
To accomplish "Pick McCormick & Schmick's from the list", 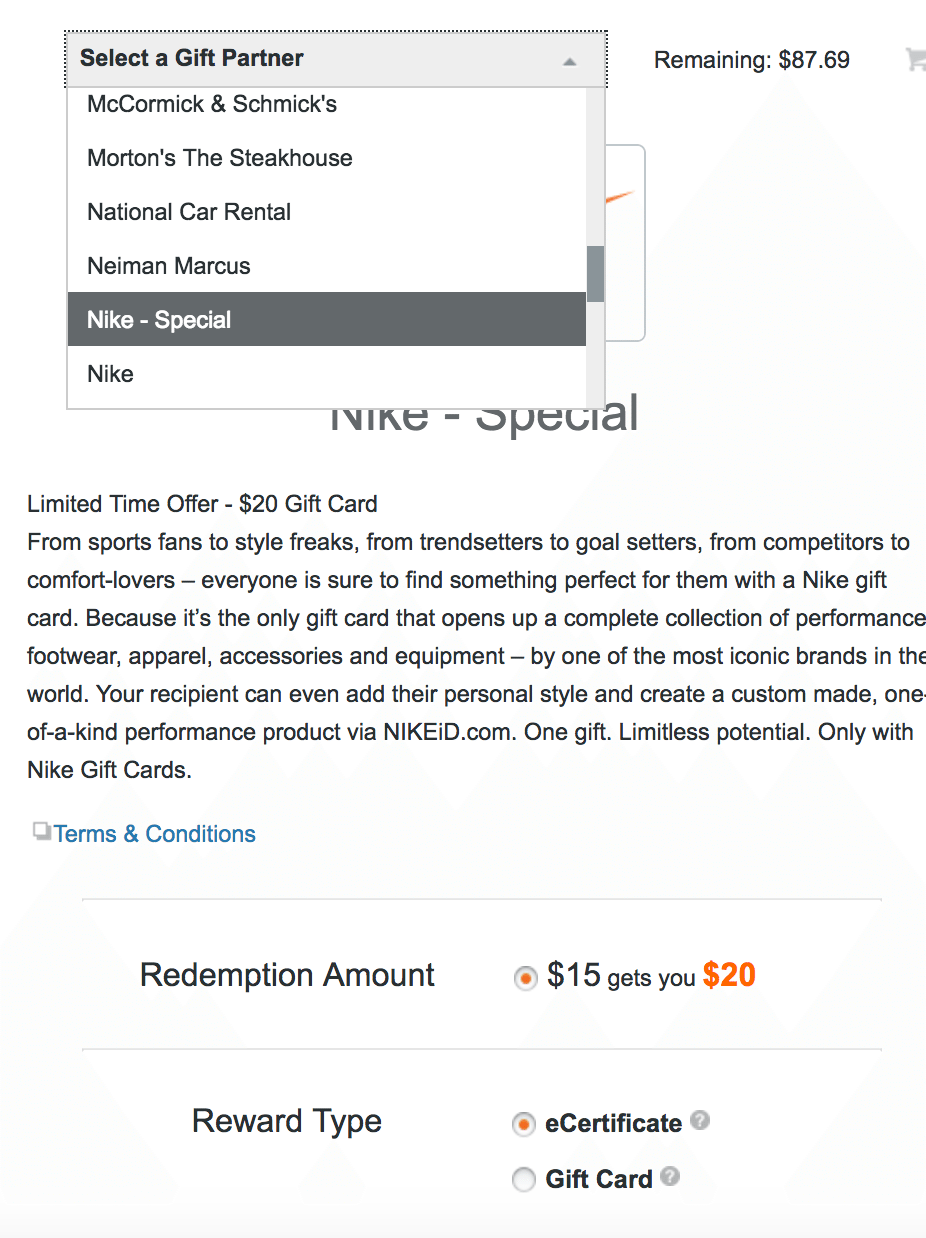I will pos(212,104).
